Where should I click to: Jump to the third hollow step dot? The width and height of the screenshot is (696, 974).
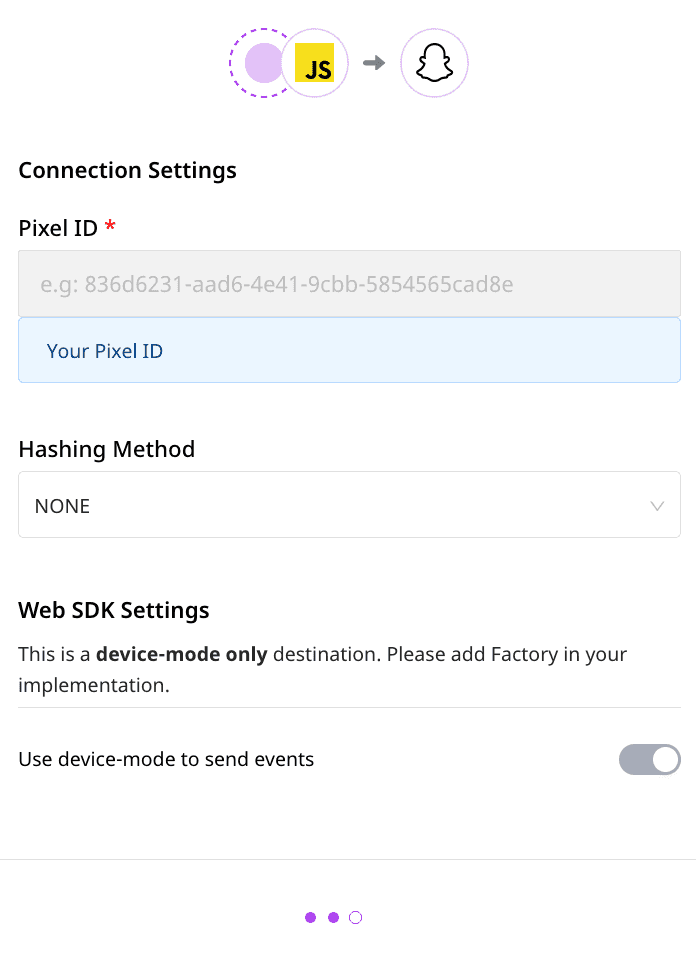[356, 917]
